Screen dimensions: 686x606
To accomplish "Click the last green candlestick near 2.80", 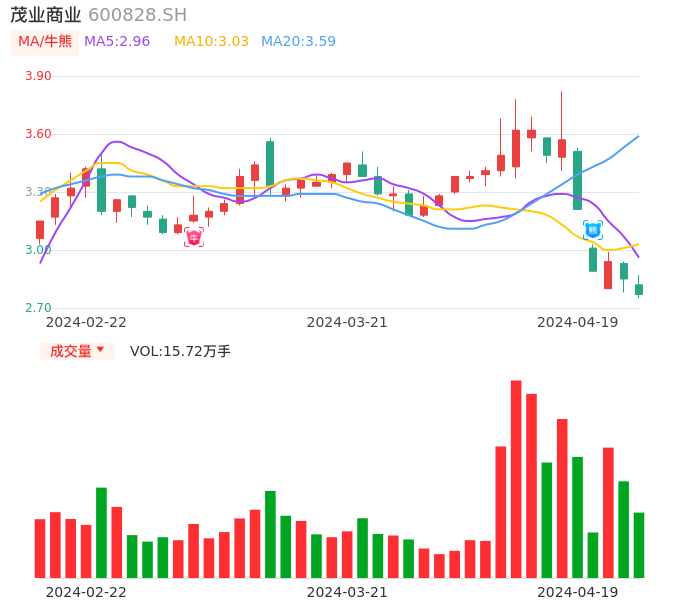I will click(639, 289).
